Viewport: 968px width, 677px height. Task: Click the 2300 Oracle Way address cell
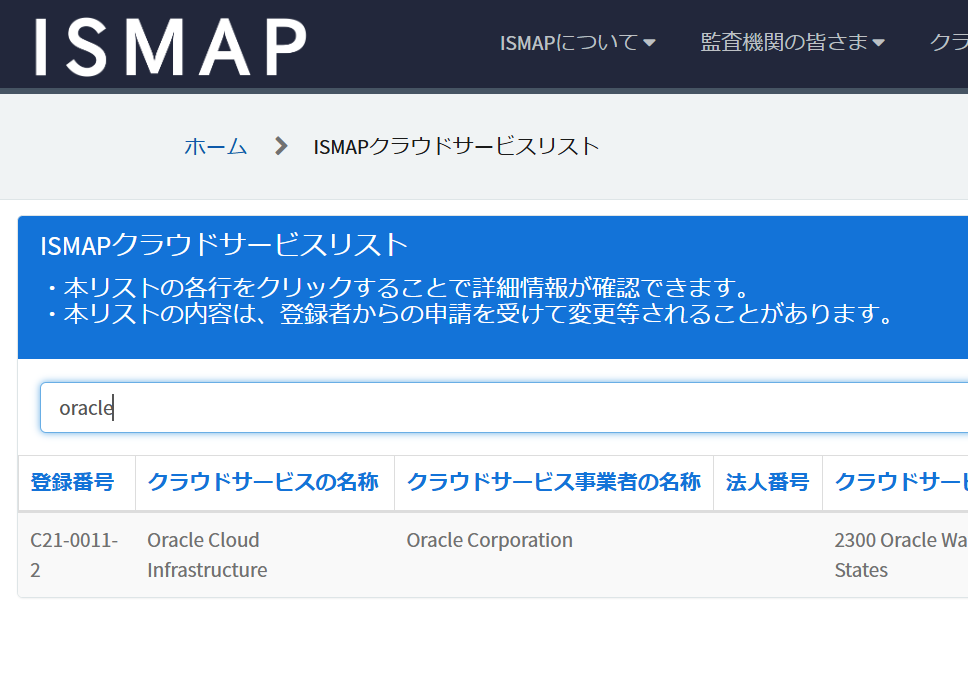[x=895, y=555]
